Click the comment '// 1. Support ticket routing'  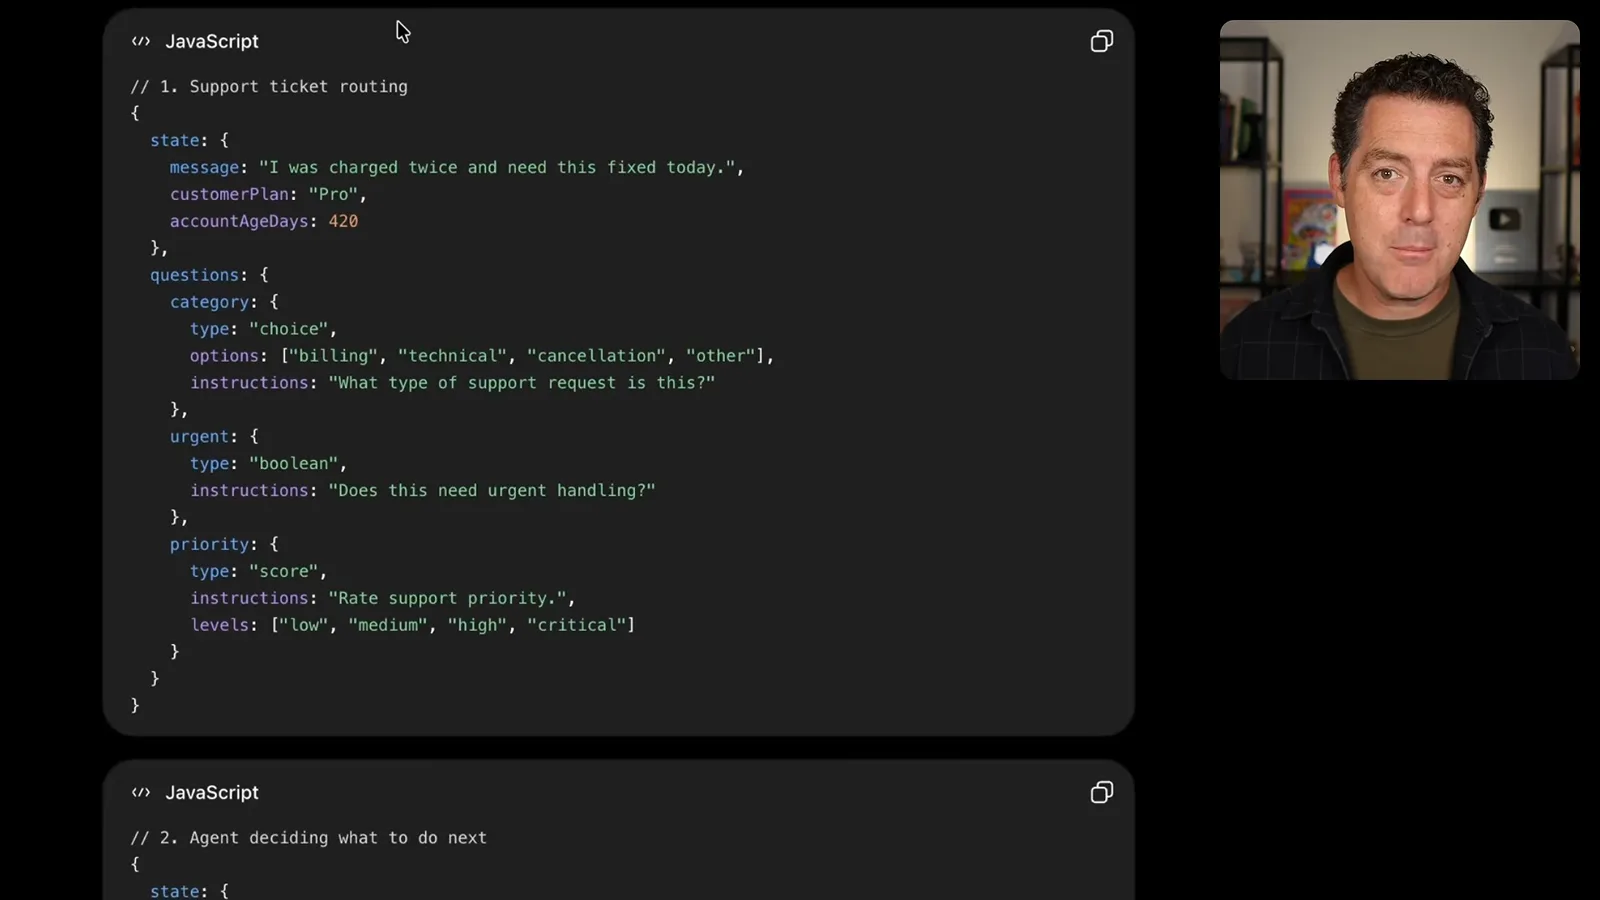(x=269, y=87)
